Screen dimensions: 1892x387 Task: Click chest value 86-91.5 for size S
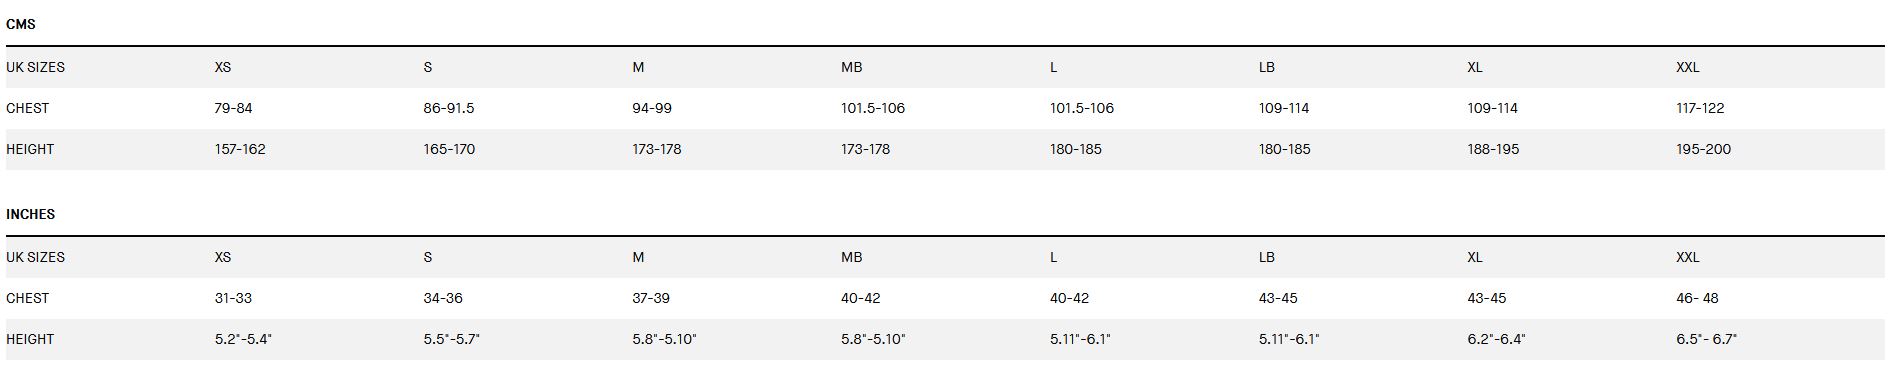pos(449,108)
